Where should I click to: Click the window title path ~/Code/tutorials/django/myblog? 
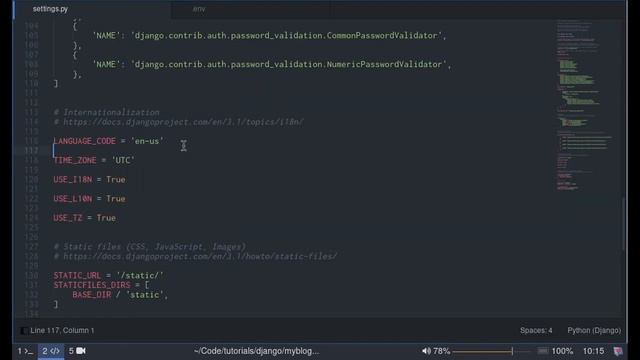[256, 351]
